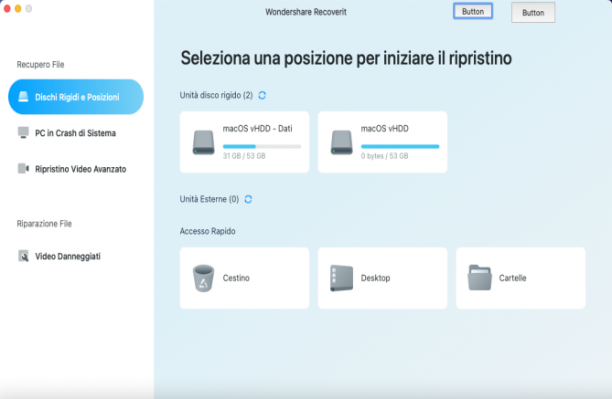Click the blue-outlined Button in title bar
The image size is (612, 399).
coord(473,11)
